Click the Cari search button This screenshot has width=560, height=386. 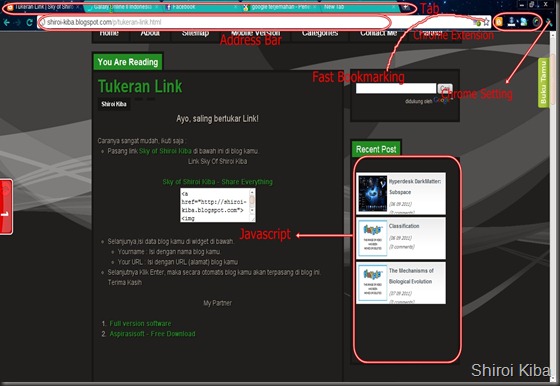pos(445,88)
